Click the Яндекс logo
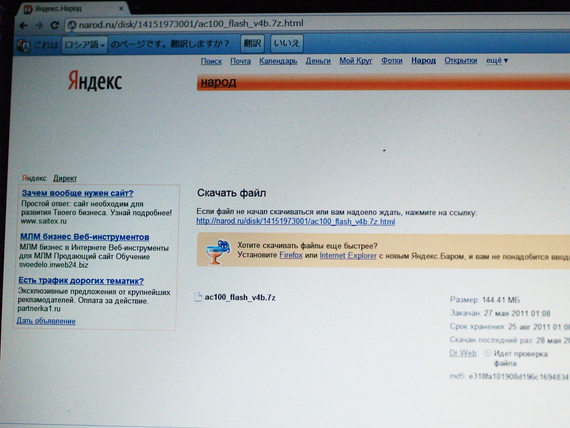This screenshot has width=570, height=428. click(x=95, y=81)
